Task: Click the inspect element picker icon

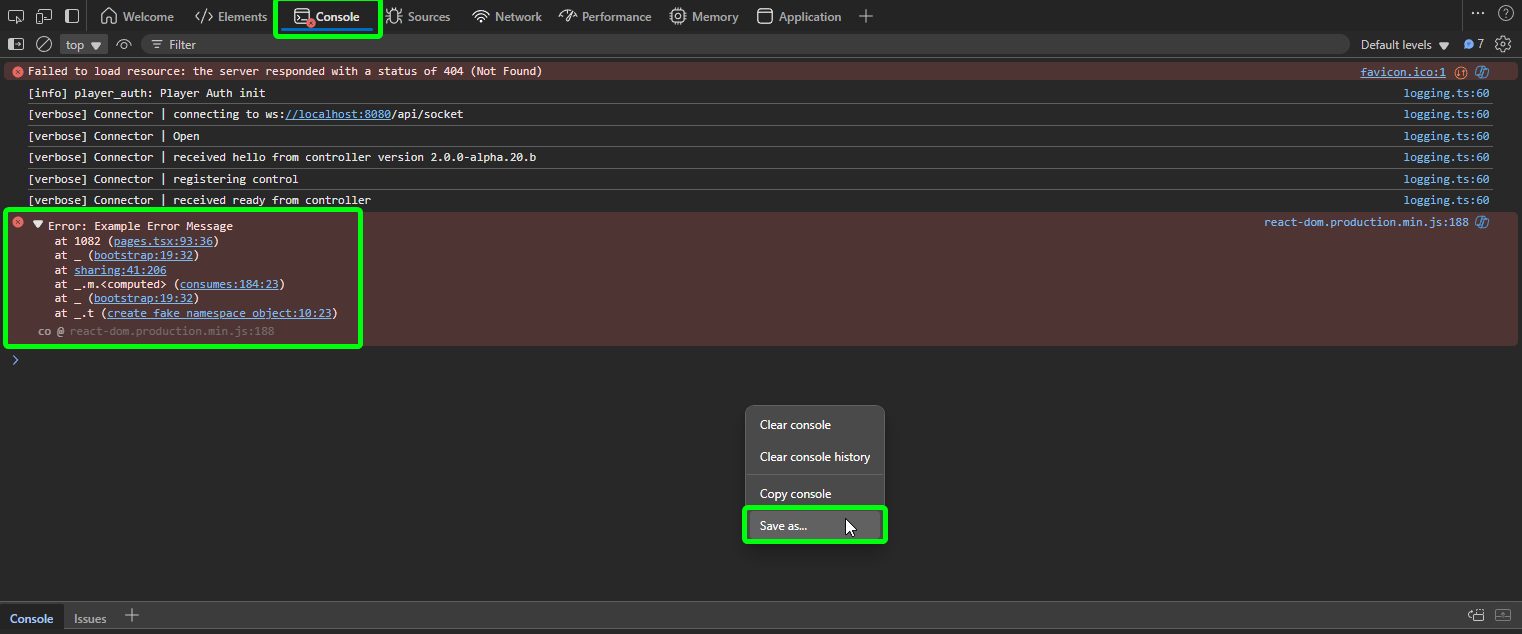Action: 16,16
